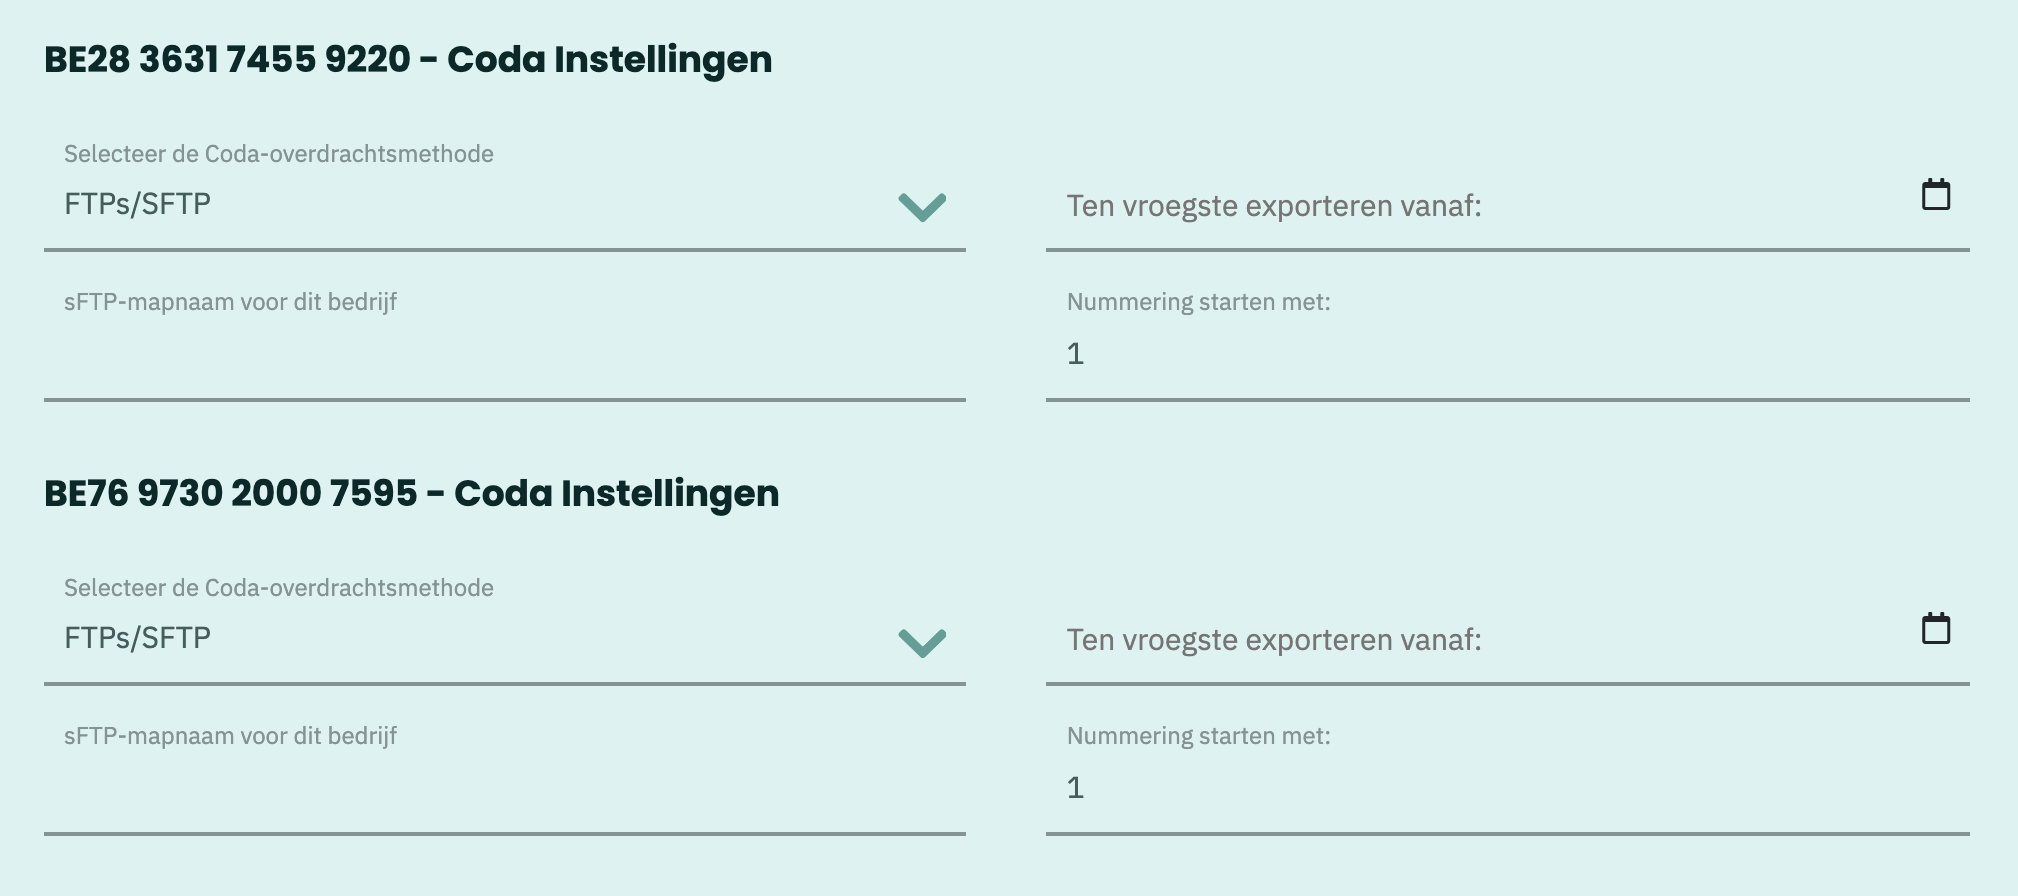Click 'sFTP-mapnaam voor dit bedrijf' label under BE28
The image size is (2018, 896).
[231, 302]
